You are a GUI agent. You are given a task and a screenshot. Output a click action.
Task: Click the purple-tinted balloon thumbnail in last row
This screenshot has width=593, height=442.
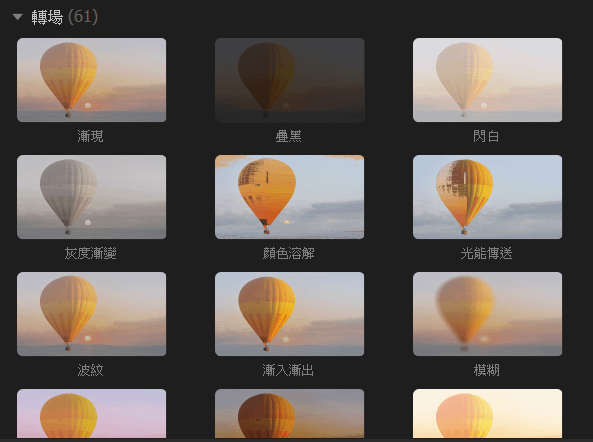[92, 414]
